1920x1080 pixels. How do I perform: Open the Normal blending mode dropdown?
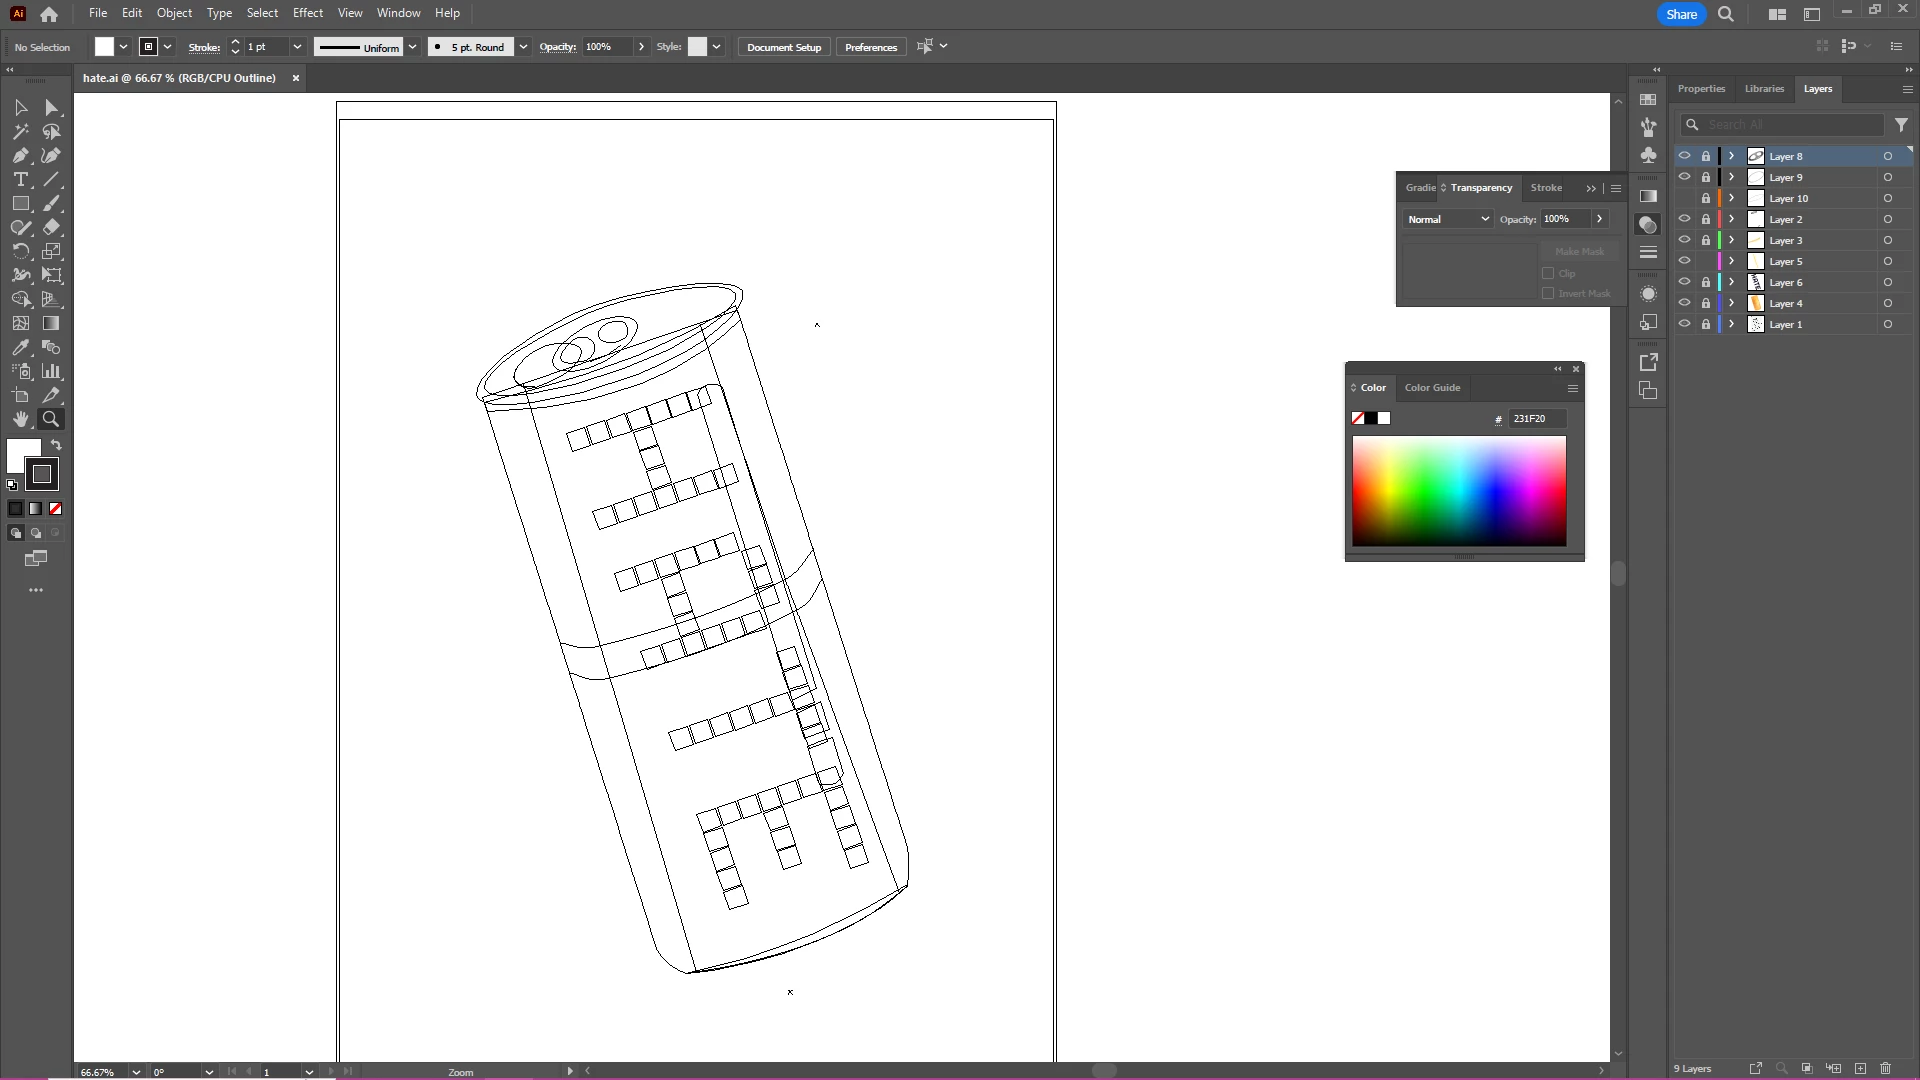click(1448, 219)
